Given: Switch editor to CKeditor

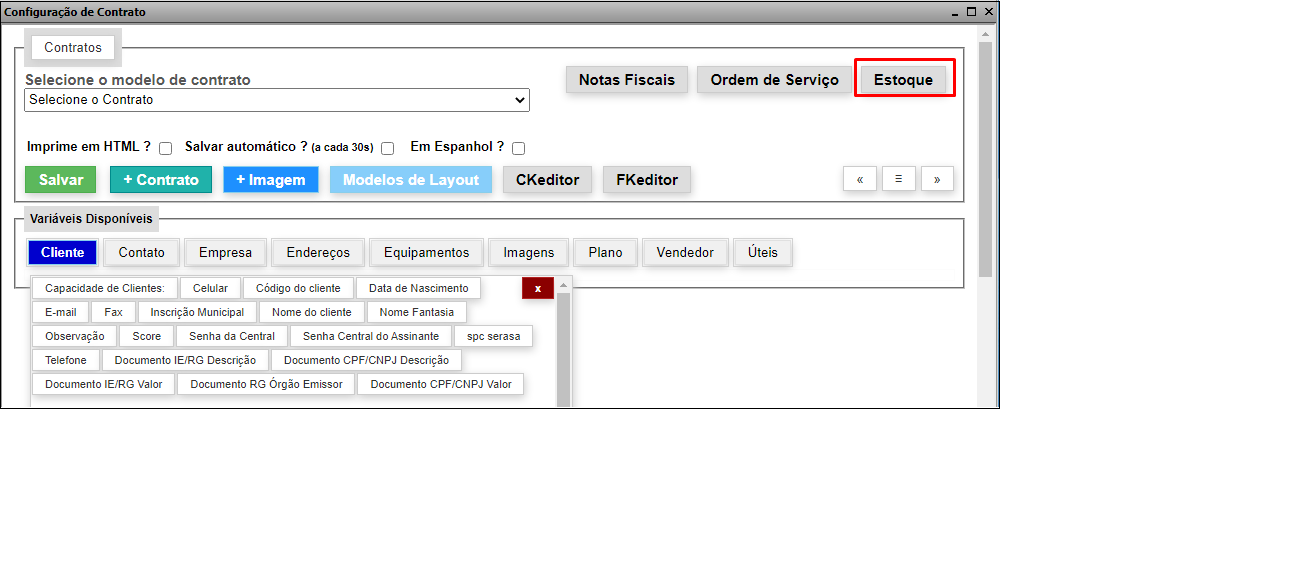Looking at the screenshot, I should (548, 180).
